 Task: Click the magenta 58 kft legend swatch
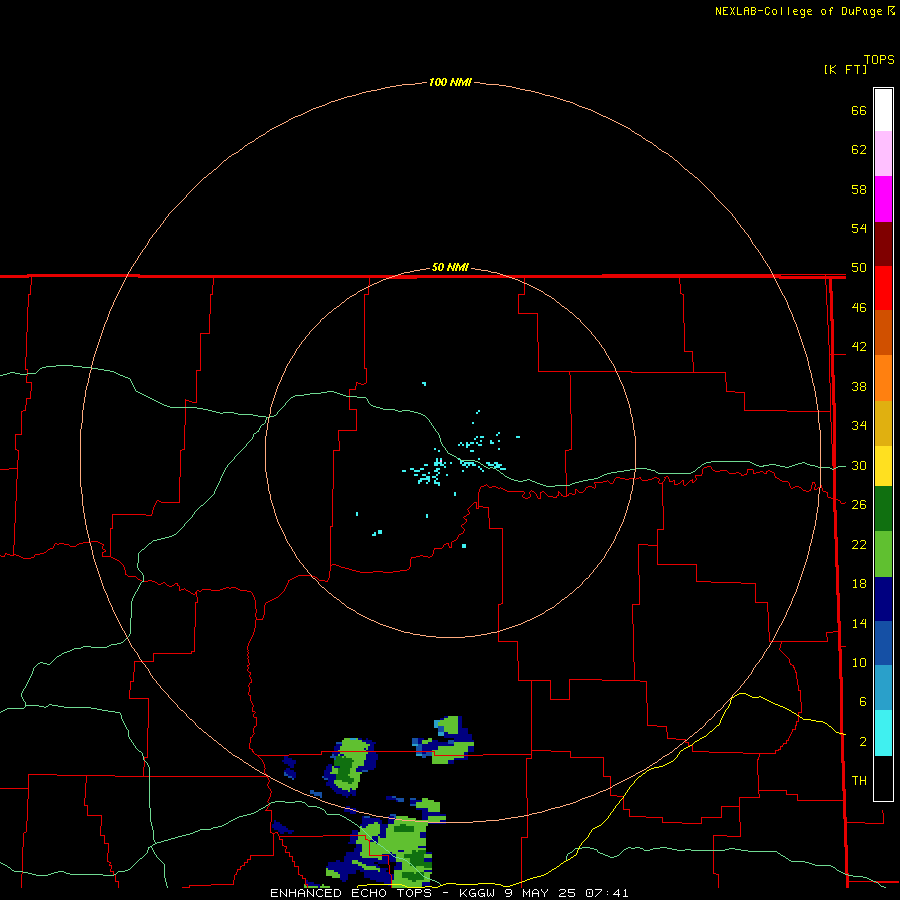[x=883, y=199]
